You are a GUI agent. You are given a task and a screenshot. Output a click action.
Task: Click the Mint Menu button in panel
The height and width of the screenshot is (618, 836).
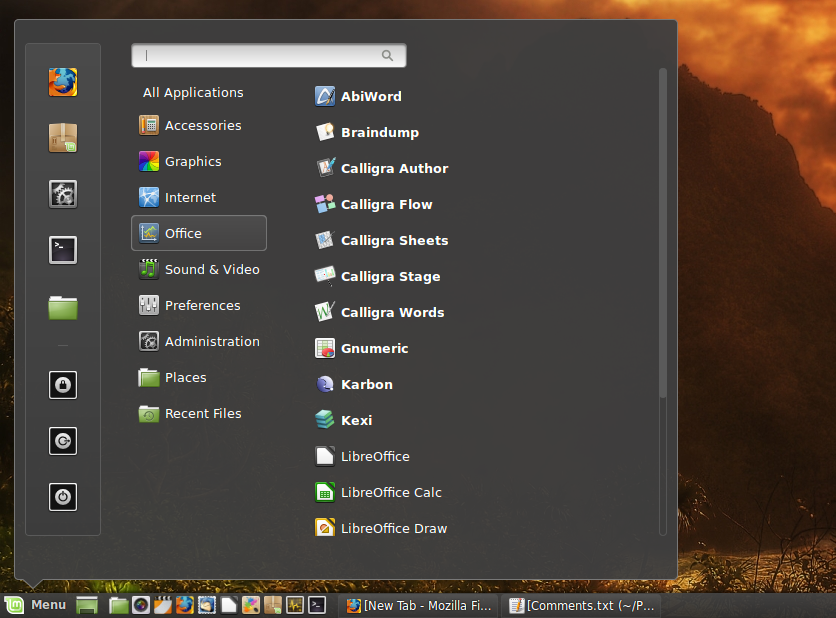(35, 605)
